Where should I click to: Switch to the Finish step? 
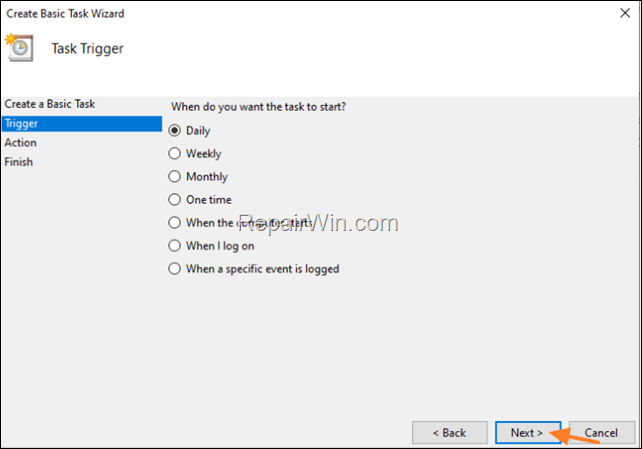[19, 162]
